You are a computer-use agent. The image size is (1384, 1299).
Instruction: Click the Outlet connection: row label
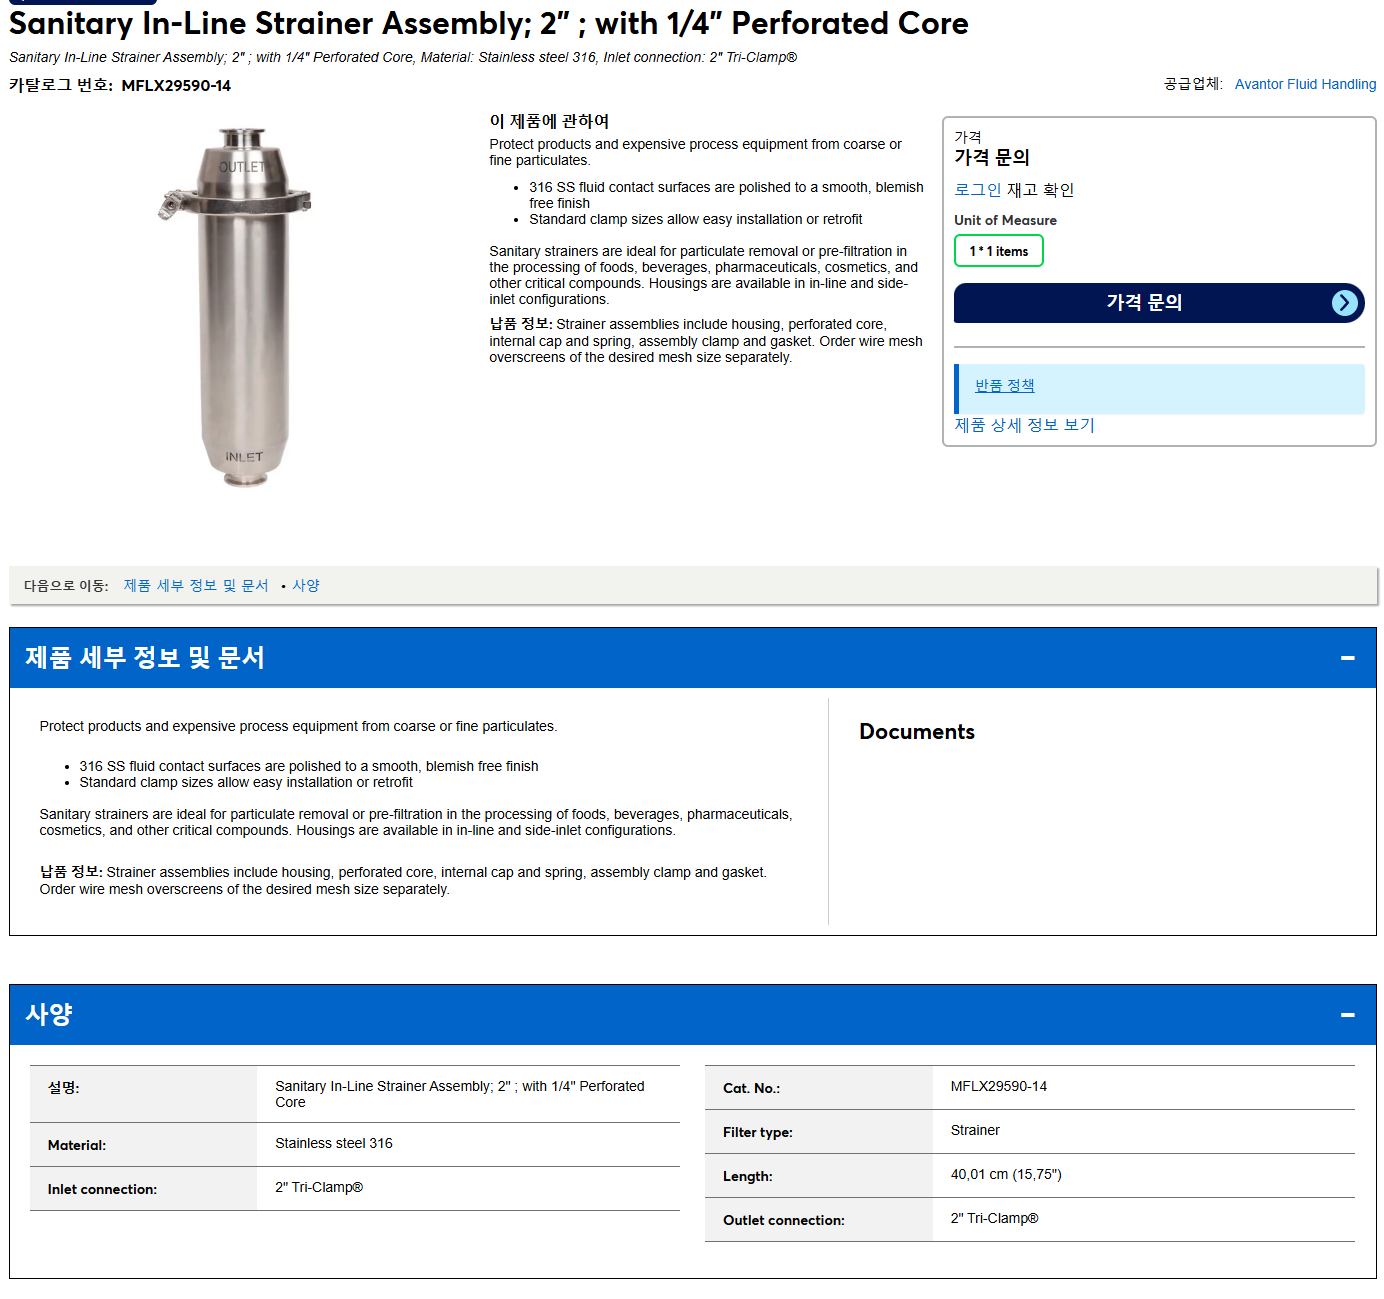(x=784, y=1221)
